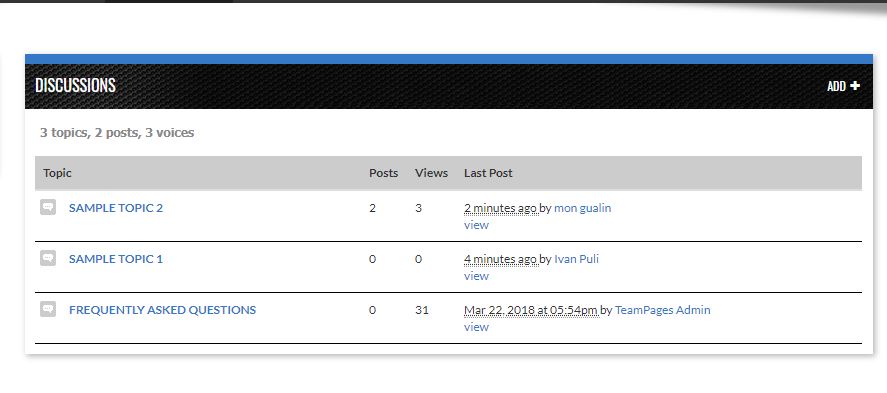Click the '4 minutes ago' timestamp

pos(500,259)
